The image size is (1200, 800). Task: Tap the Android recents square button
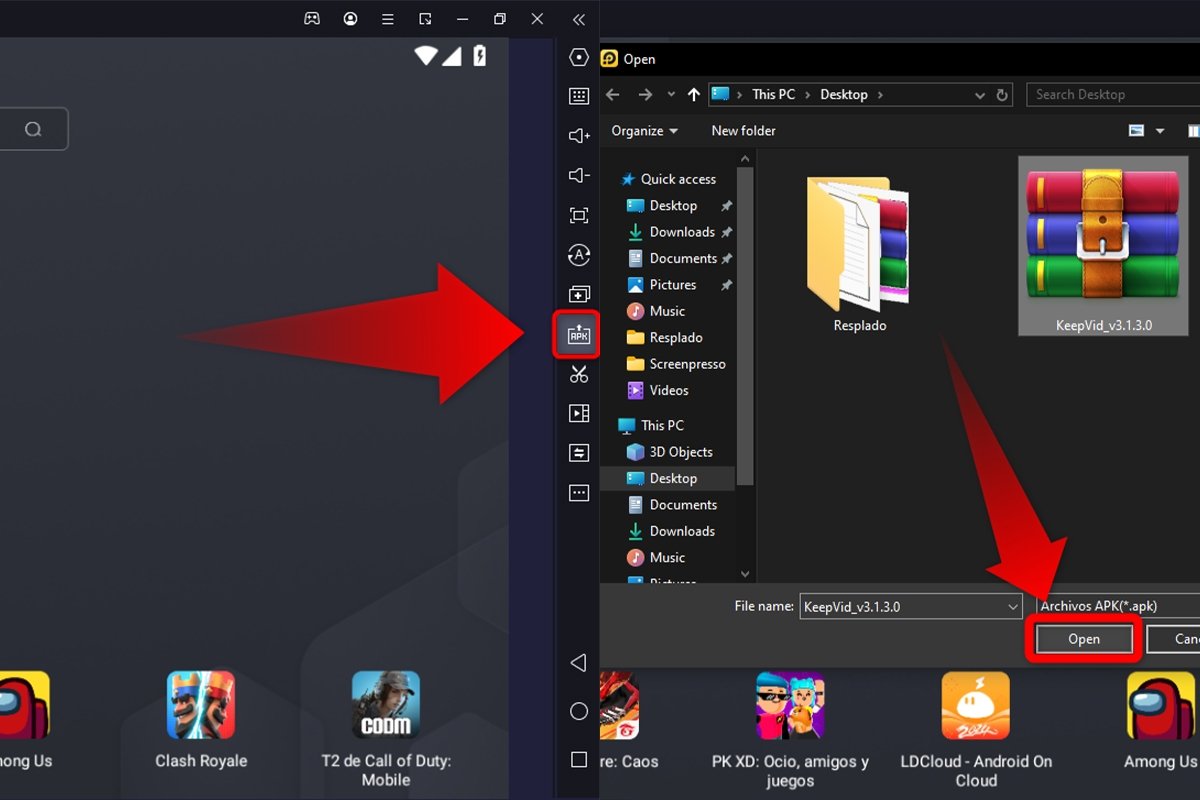pyautogui.click(x=578, y=759)
